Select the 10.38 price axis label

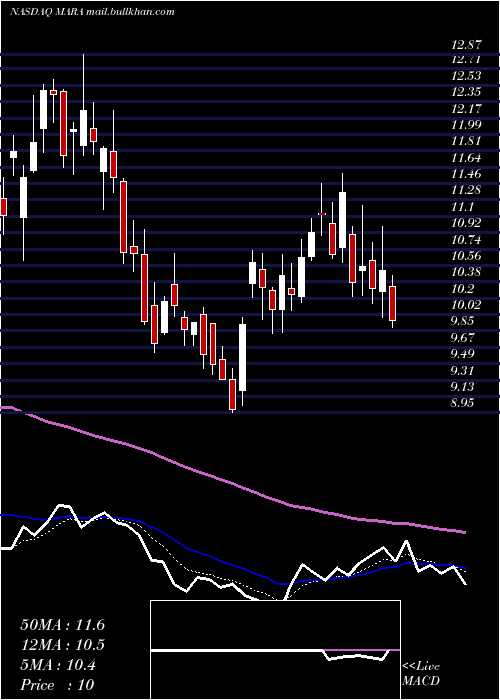(467, 272)
